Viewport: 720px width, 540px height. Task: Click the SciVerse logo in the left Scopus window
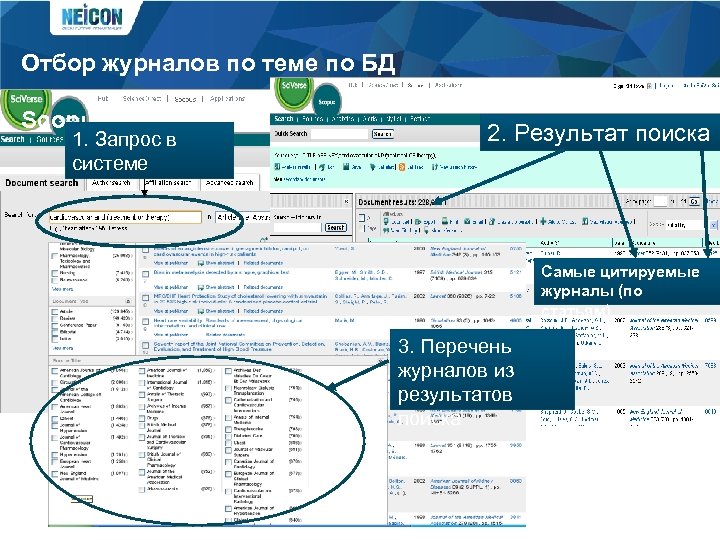25,108
